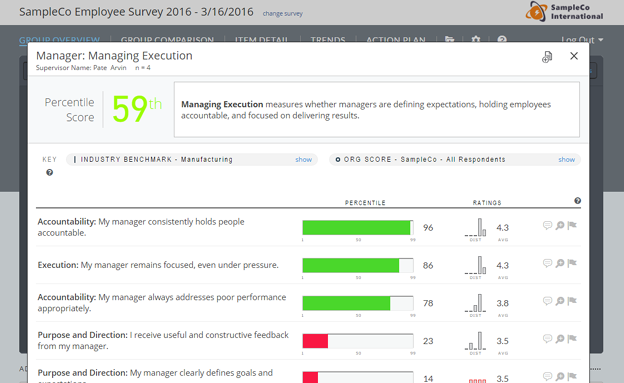The image size is (624, 383).
Task: Click the 'change survey' link
Action: click(x=283, y=14)
